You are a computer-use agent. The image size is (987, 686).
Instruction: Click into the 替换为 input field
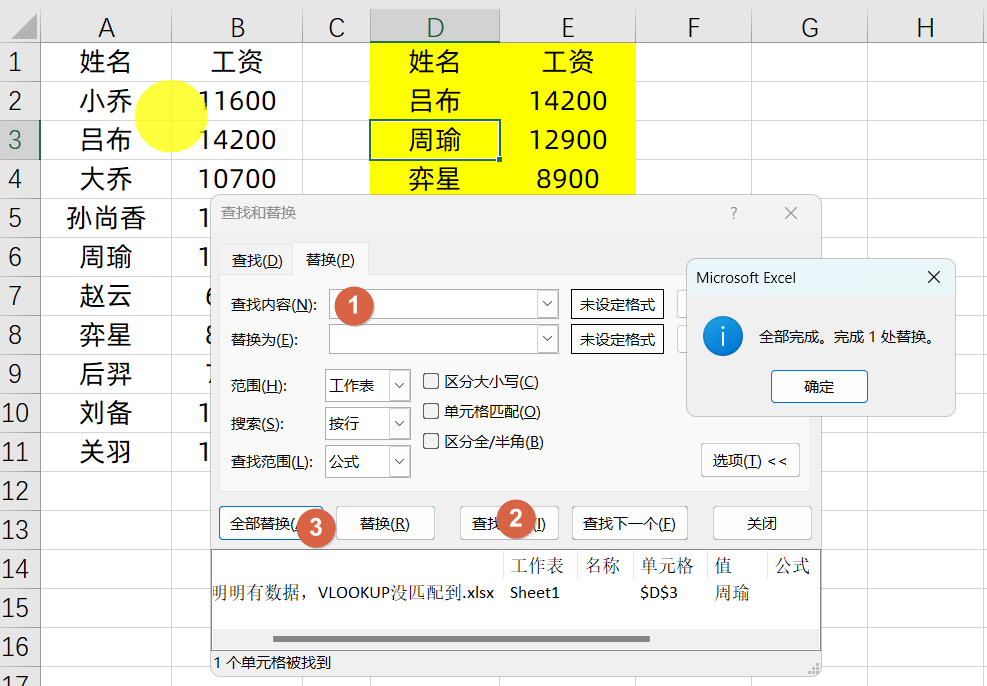433,339
